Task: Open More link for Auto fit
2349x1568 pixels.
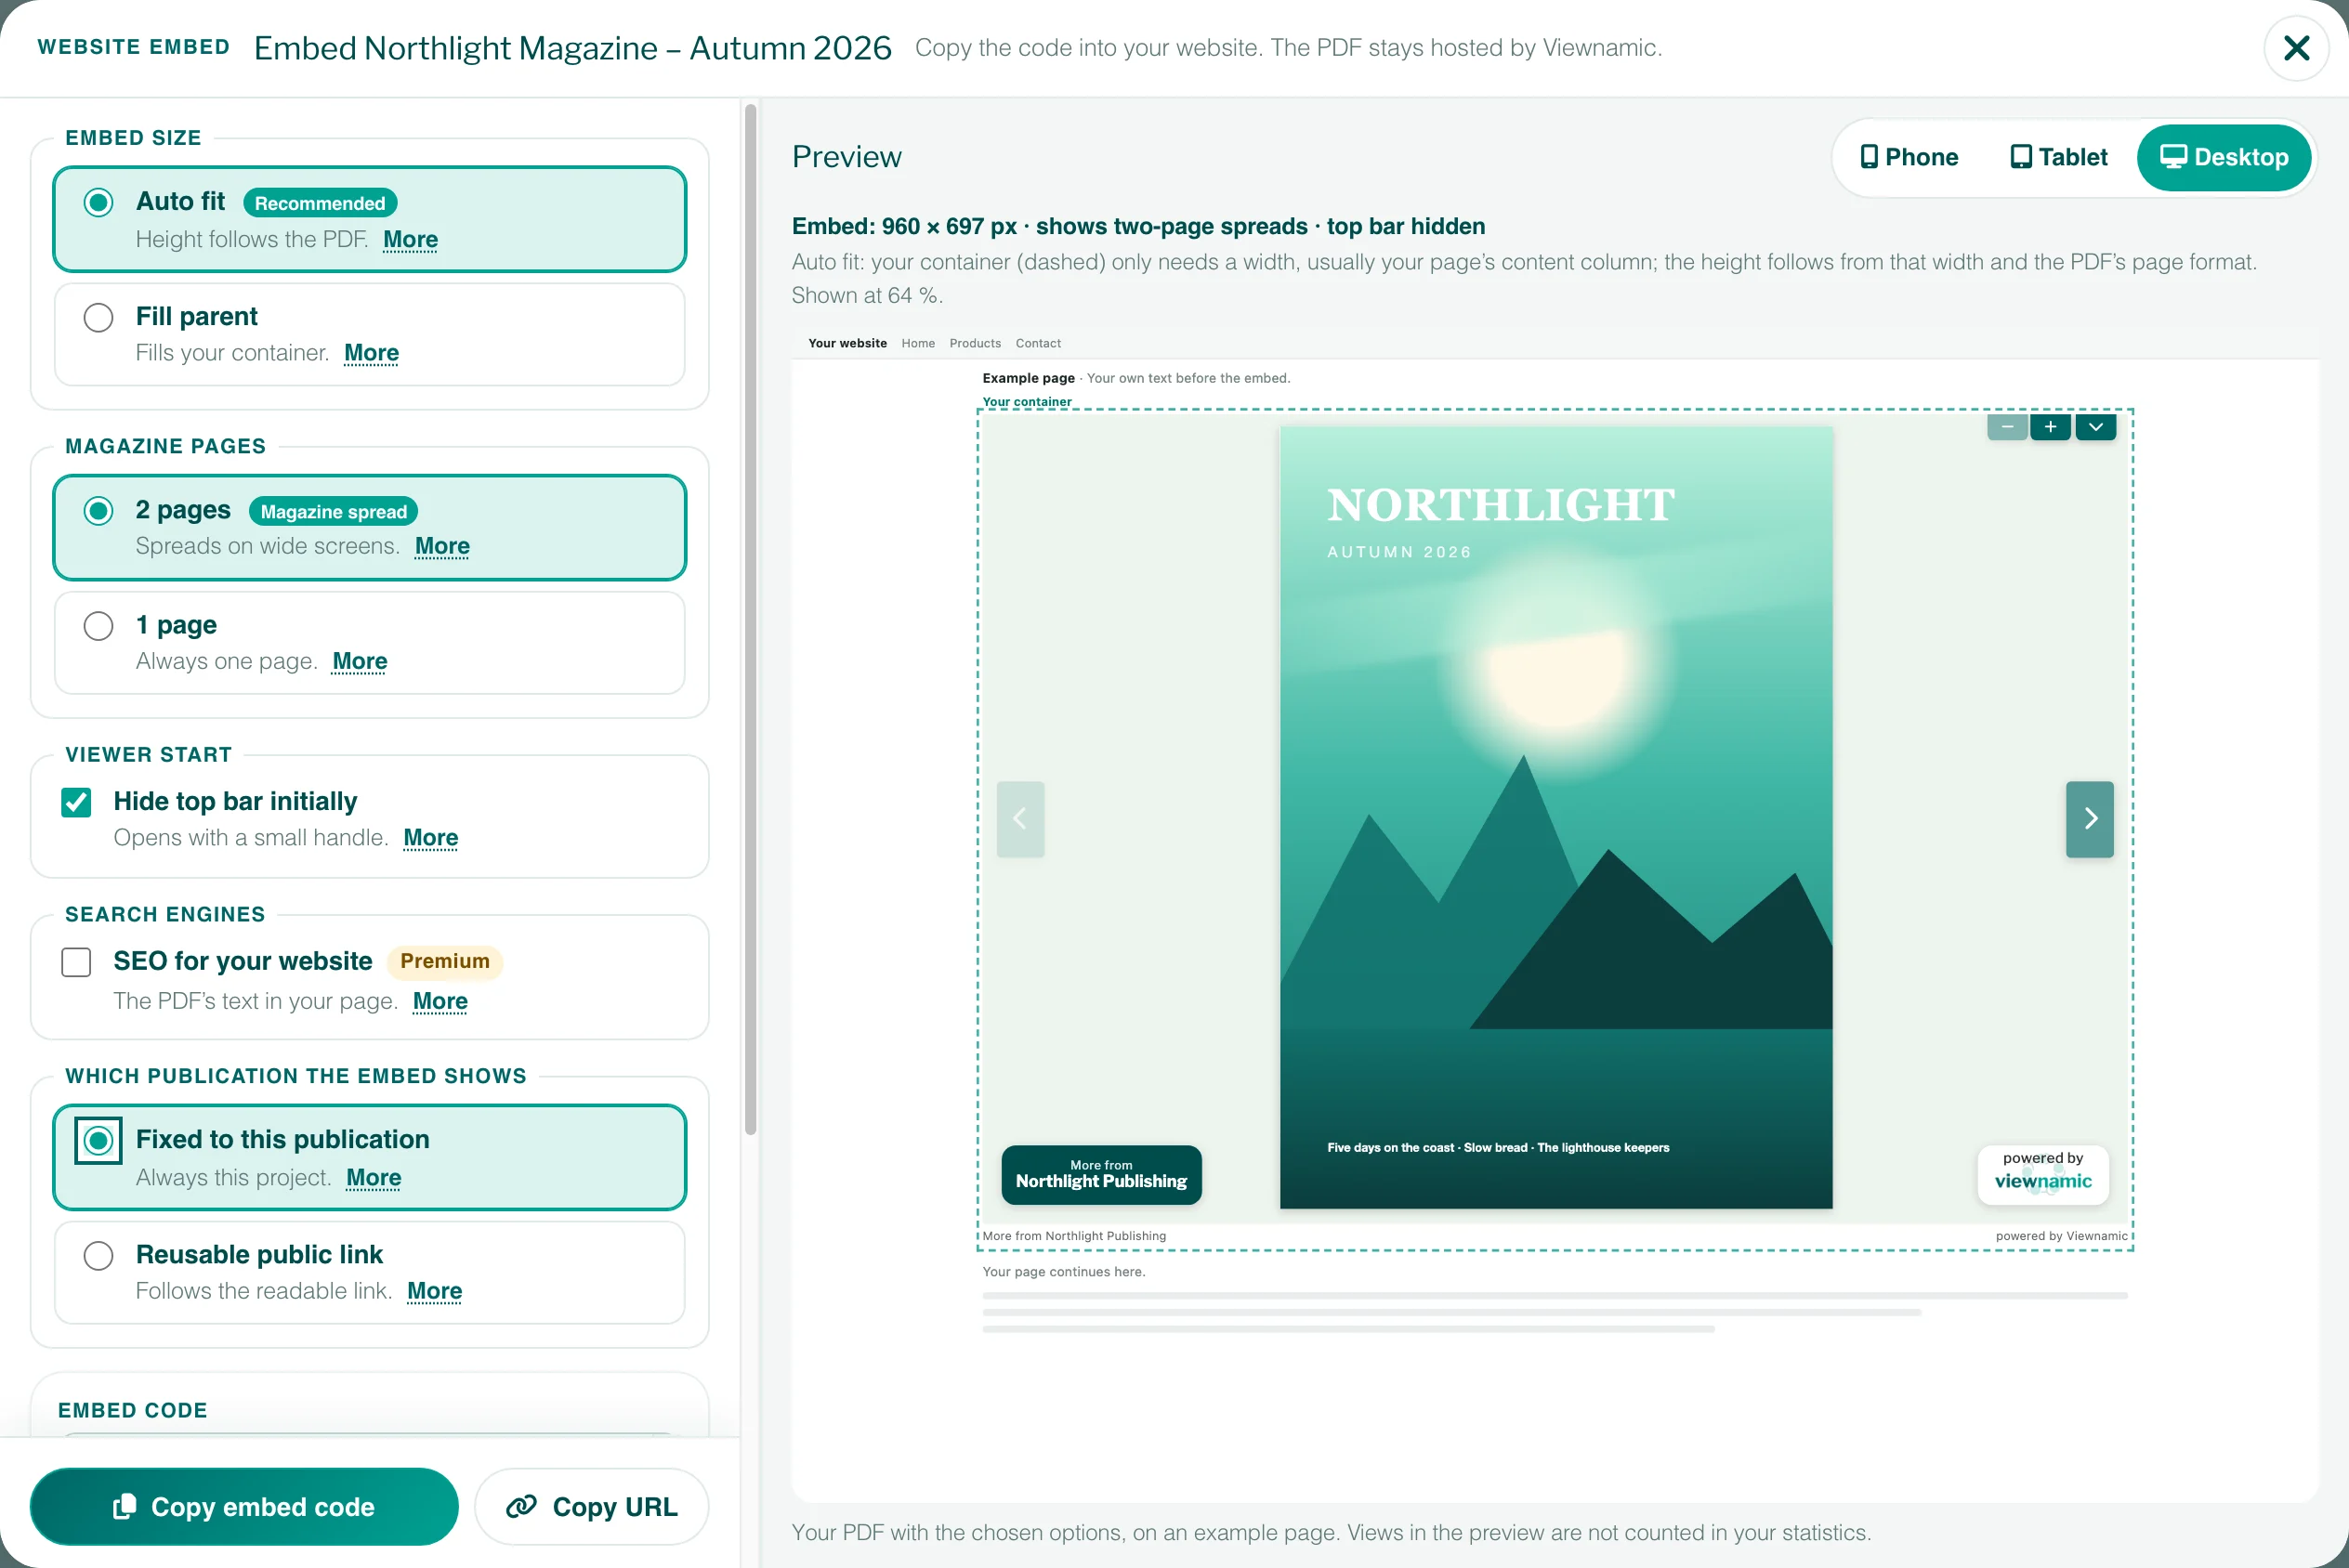Action: (x=410, y=239)
